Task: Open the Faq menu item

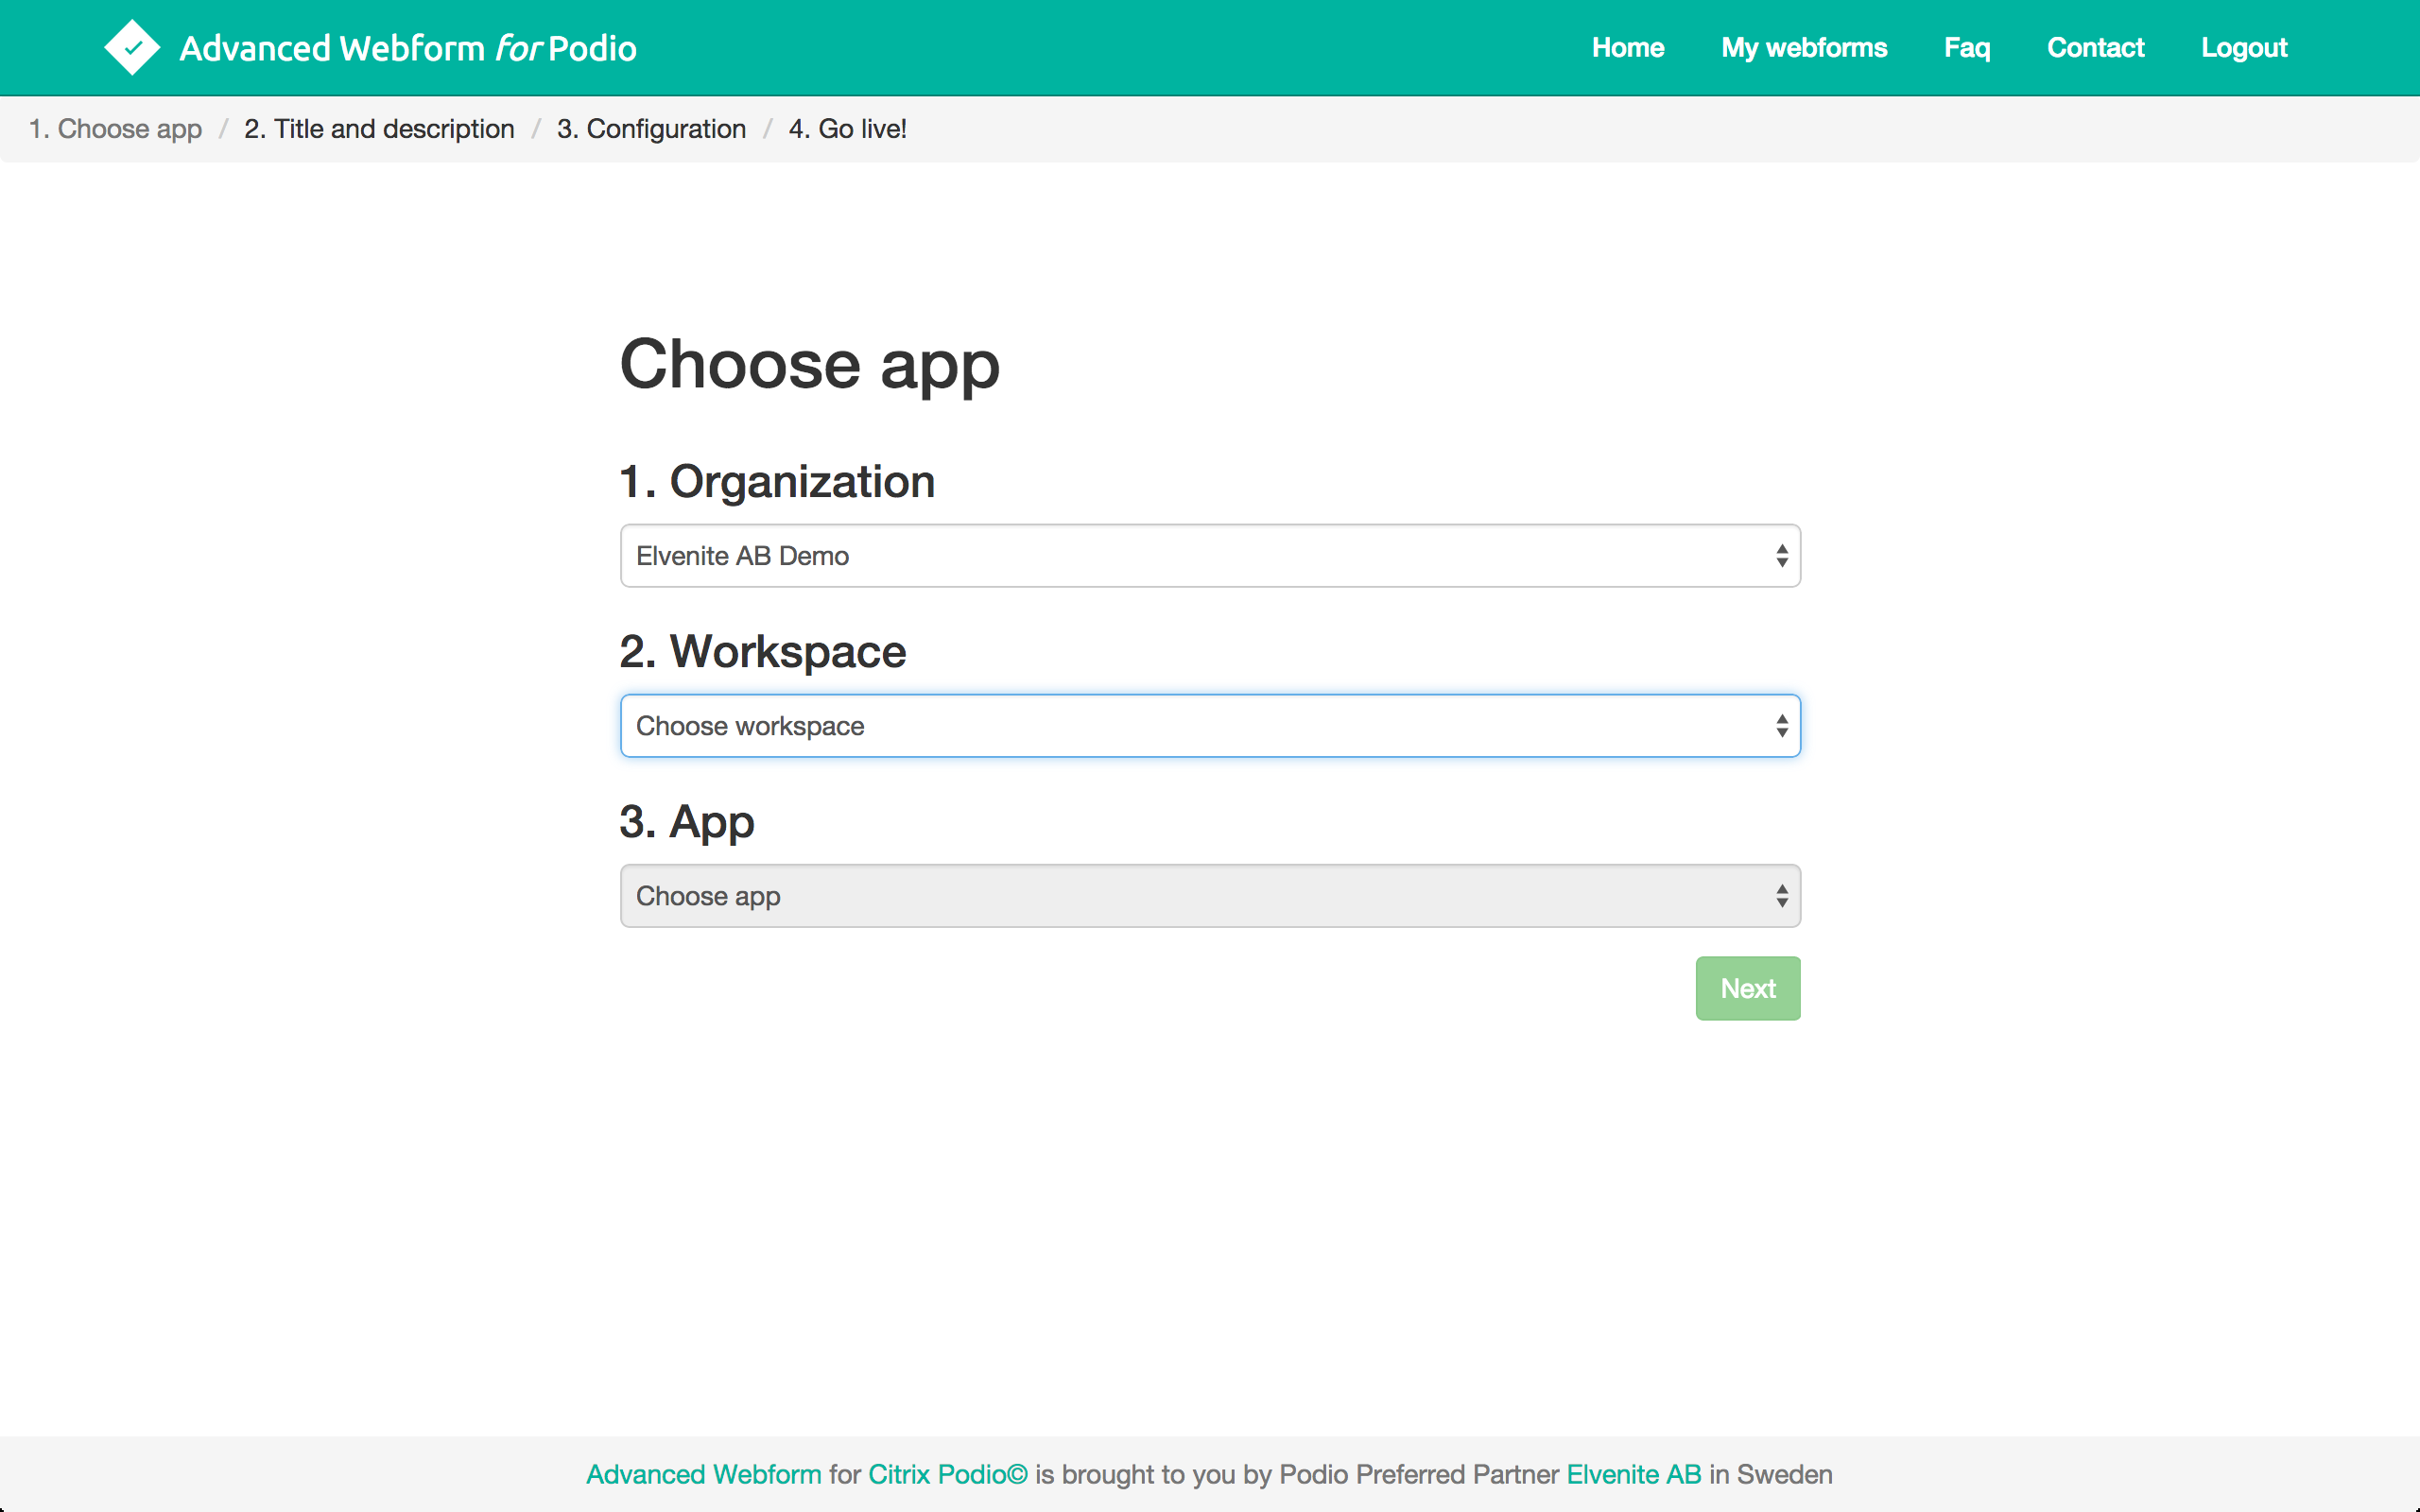Action: click(x=1966, y=48)
